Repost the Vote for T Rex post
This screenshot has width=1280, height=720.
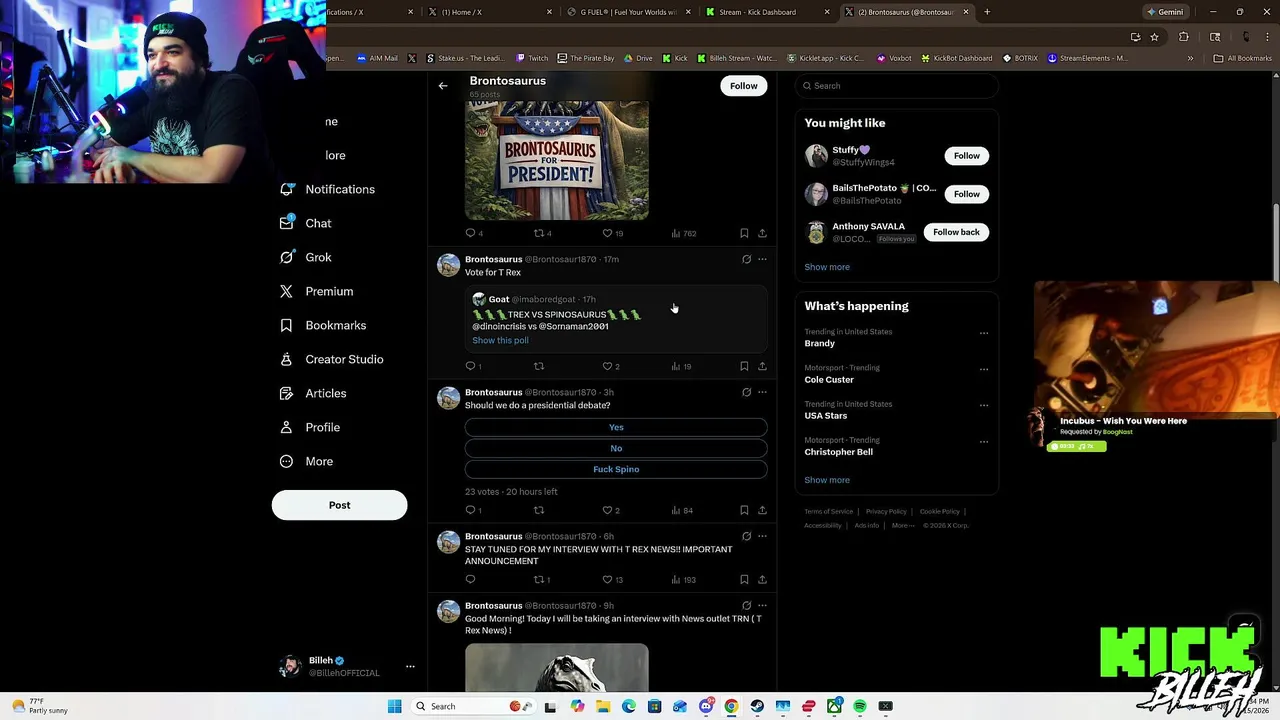(539, 366)
